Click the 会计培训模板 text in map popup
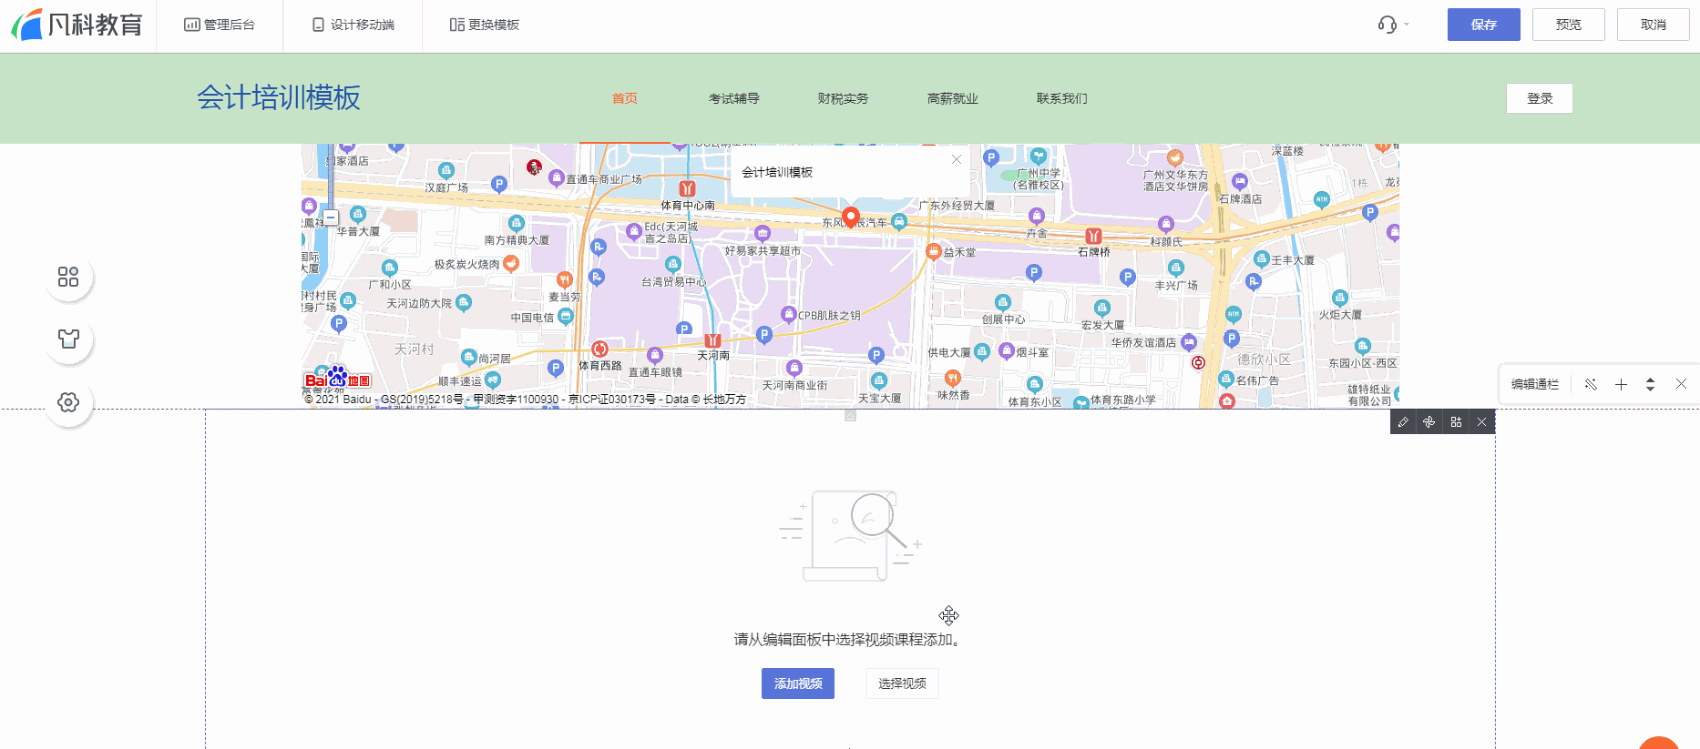The height and width of the screenshot is (749, 1700). 777,172
